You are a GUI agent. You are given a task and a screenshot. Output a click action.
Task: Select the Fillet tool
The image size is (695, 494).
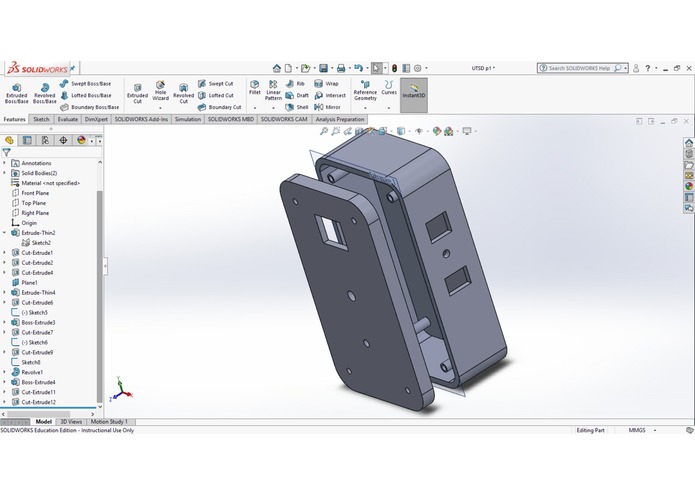coord(255,88)
